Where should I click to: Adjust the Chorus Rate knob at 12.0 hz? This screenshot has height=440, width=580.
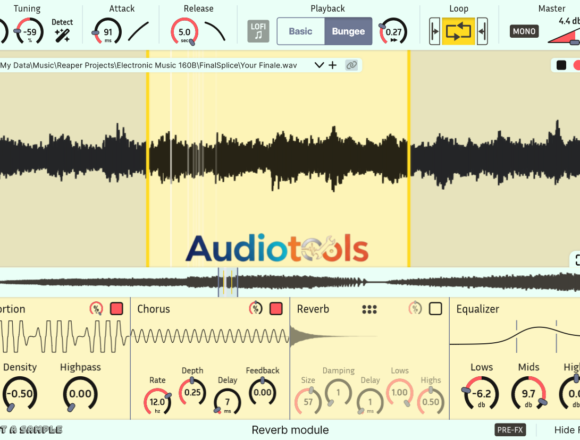(158, 402)
